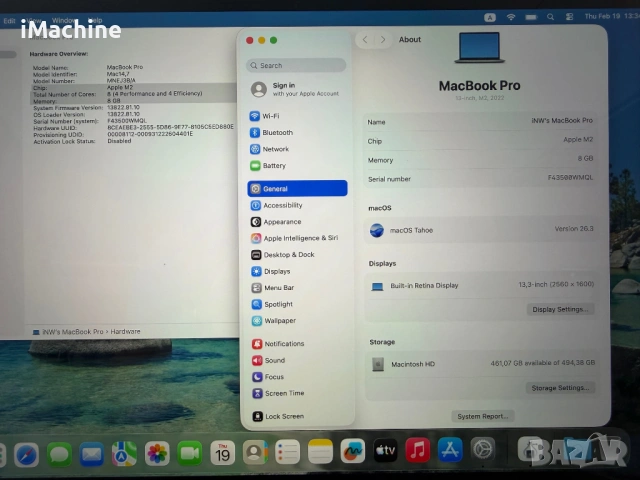640x480 pixels.
Task: Open Appearance settings
Action: tap(297, 222)
